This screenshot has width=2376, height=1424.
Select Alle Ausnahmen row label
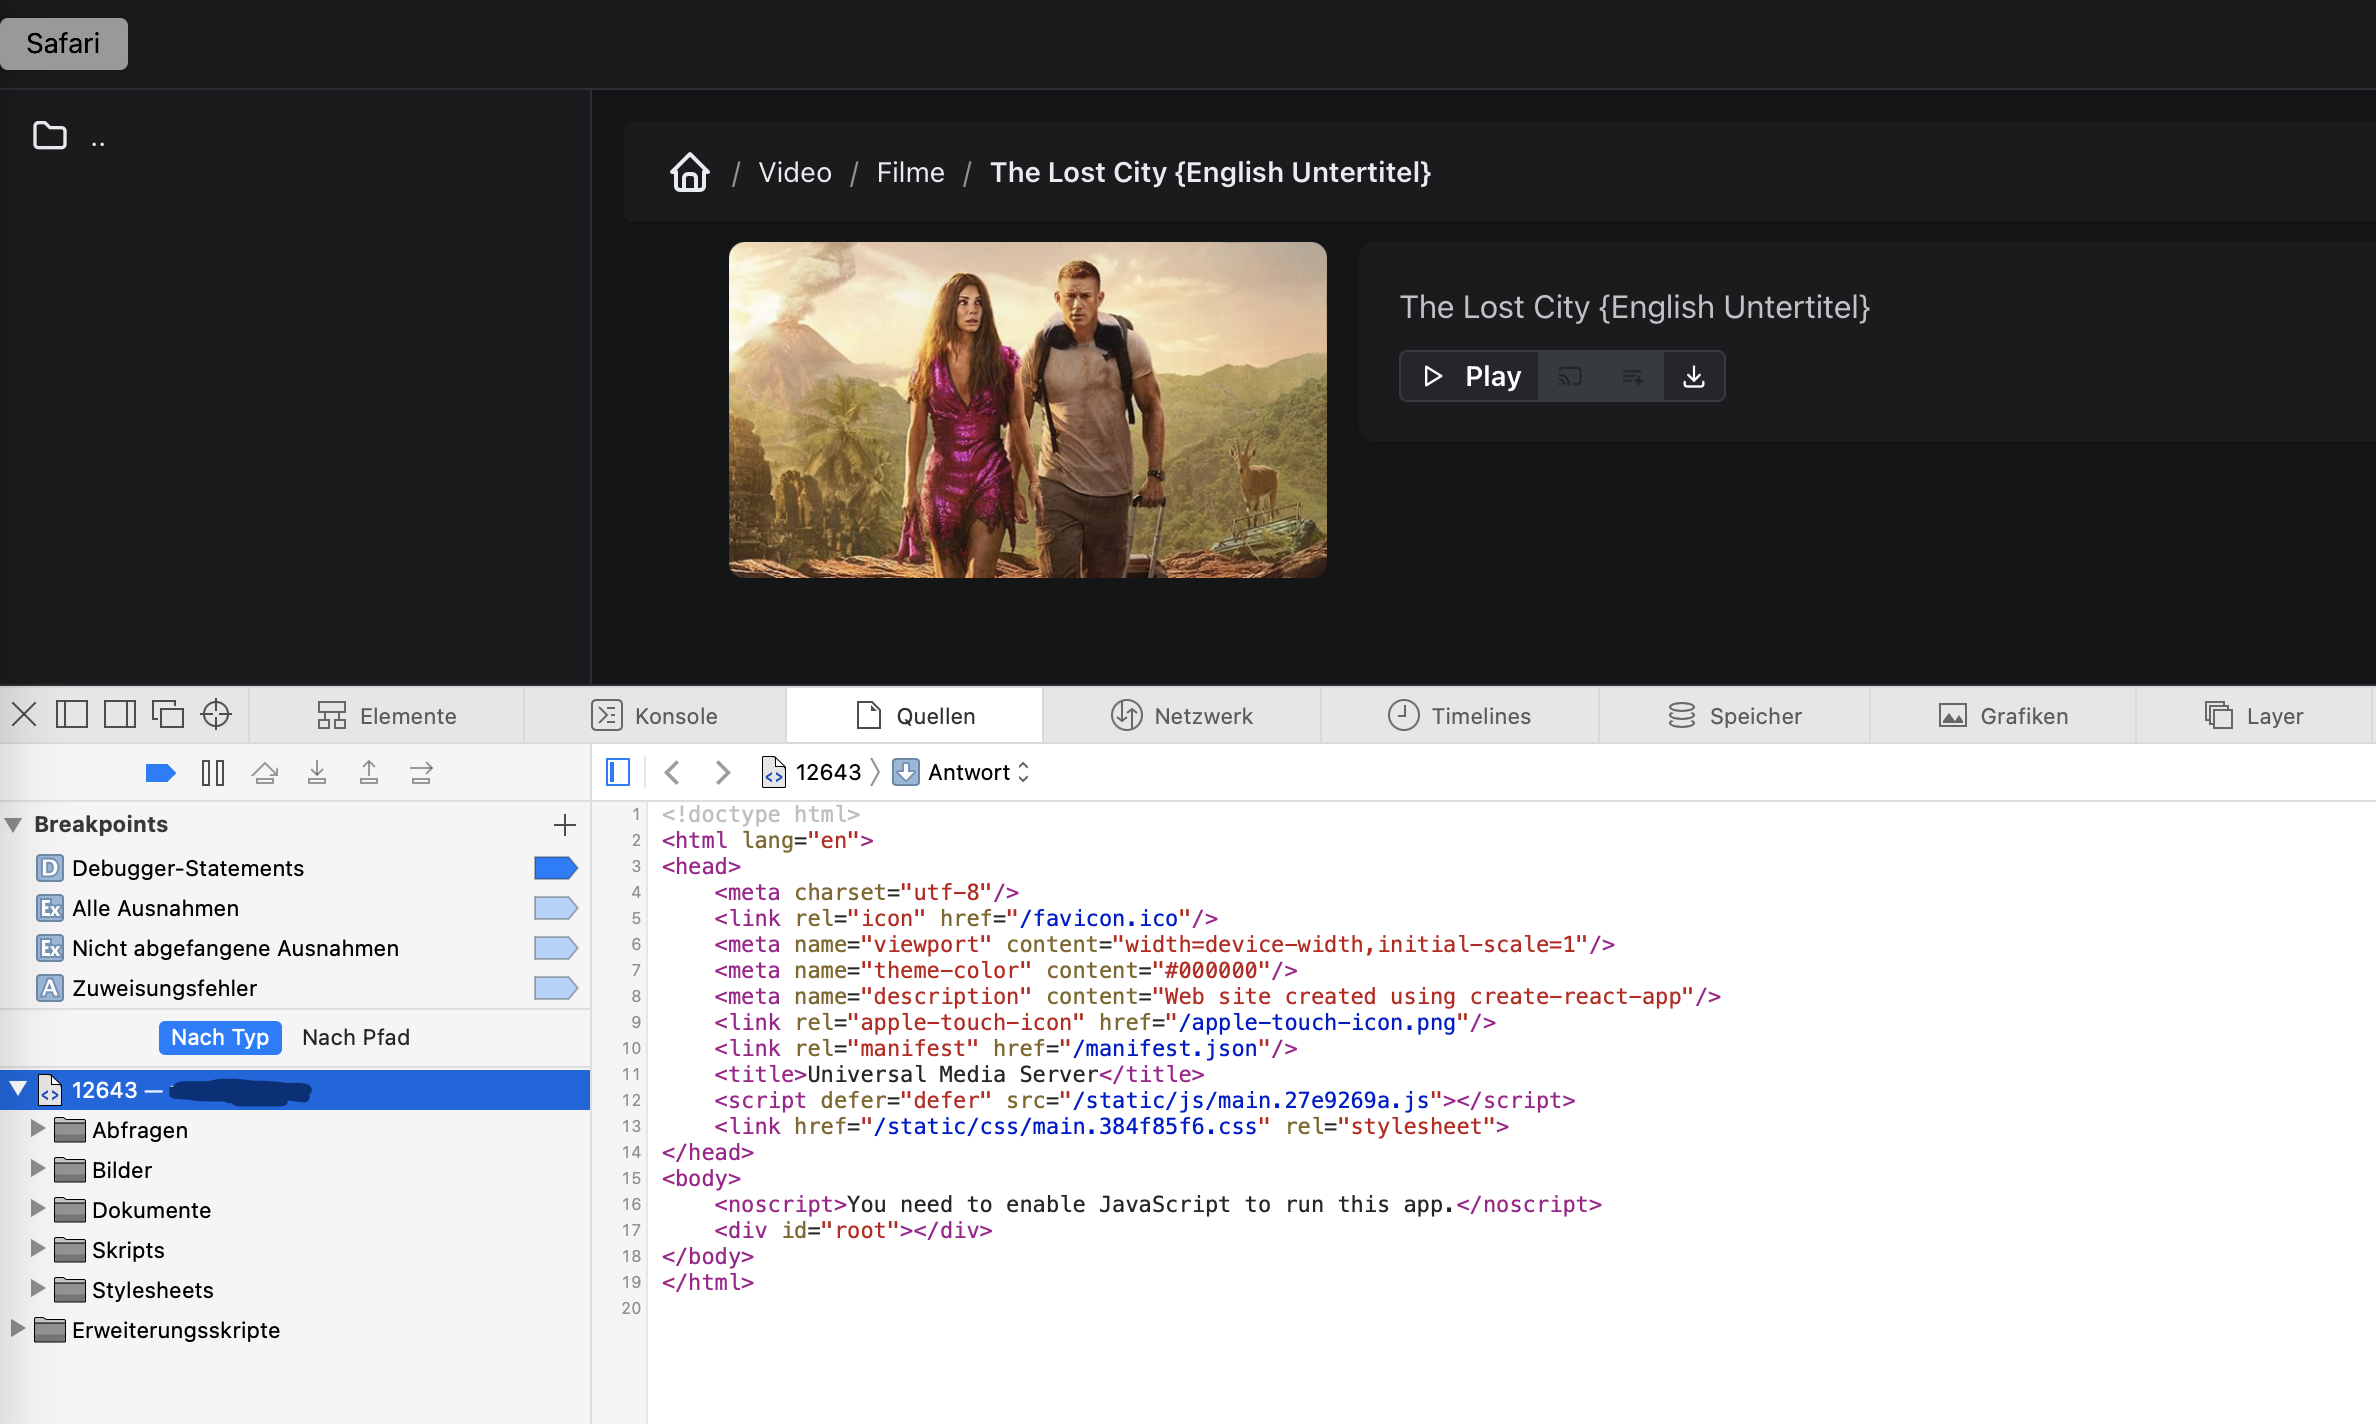[155, 908]
